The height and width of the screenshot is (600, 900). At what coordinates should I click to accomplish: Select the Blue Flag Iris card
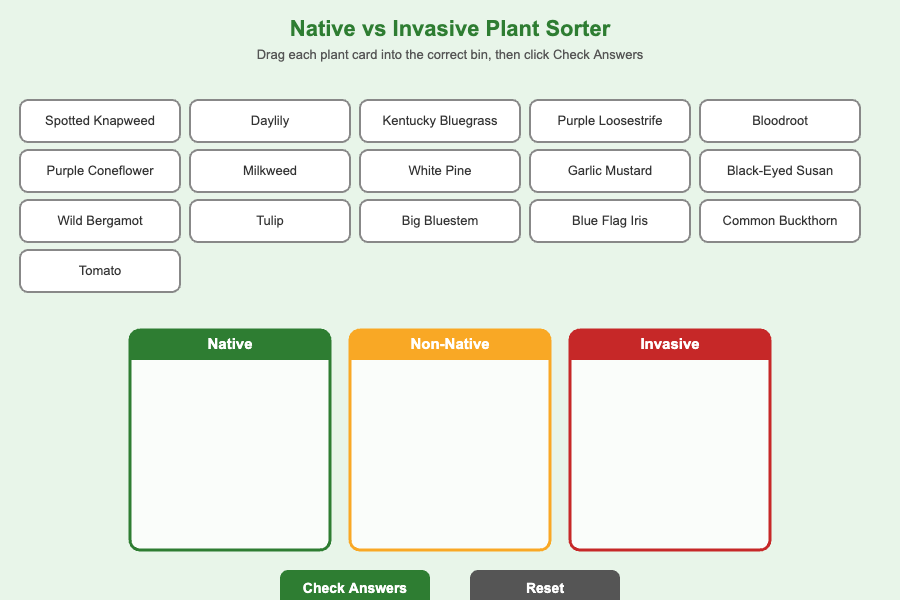(x=610, y=220)
